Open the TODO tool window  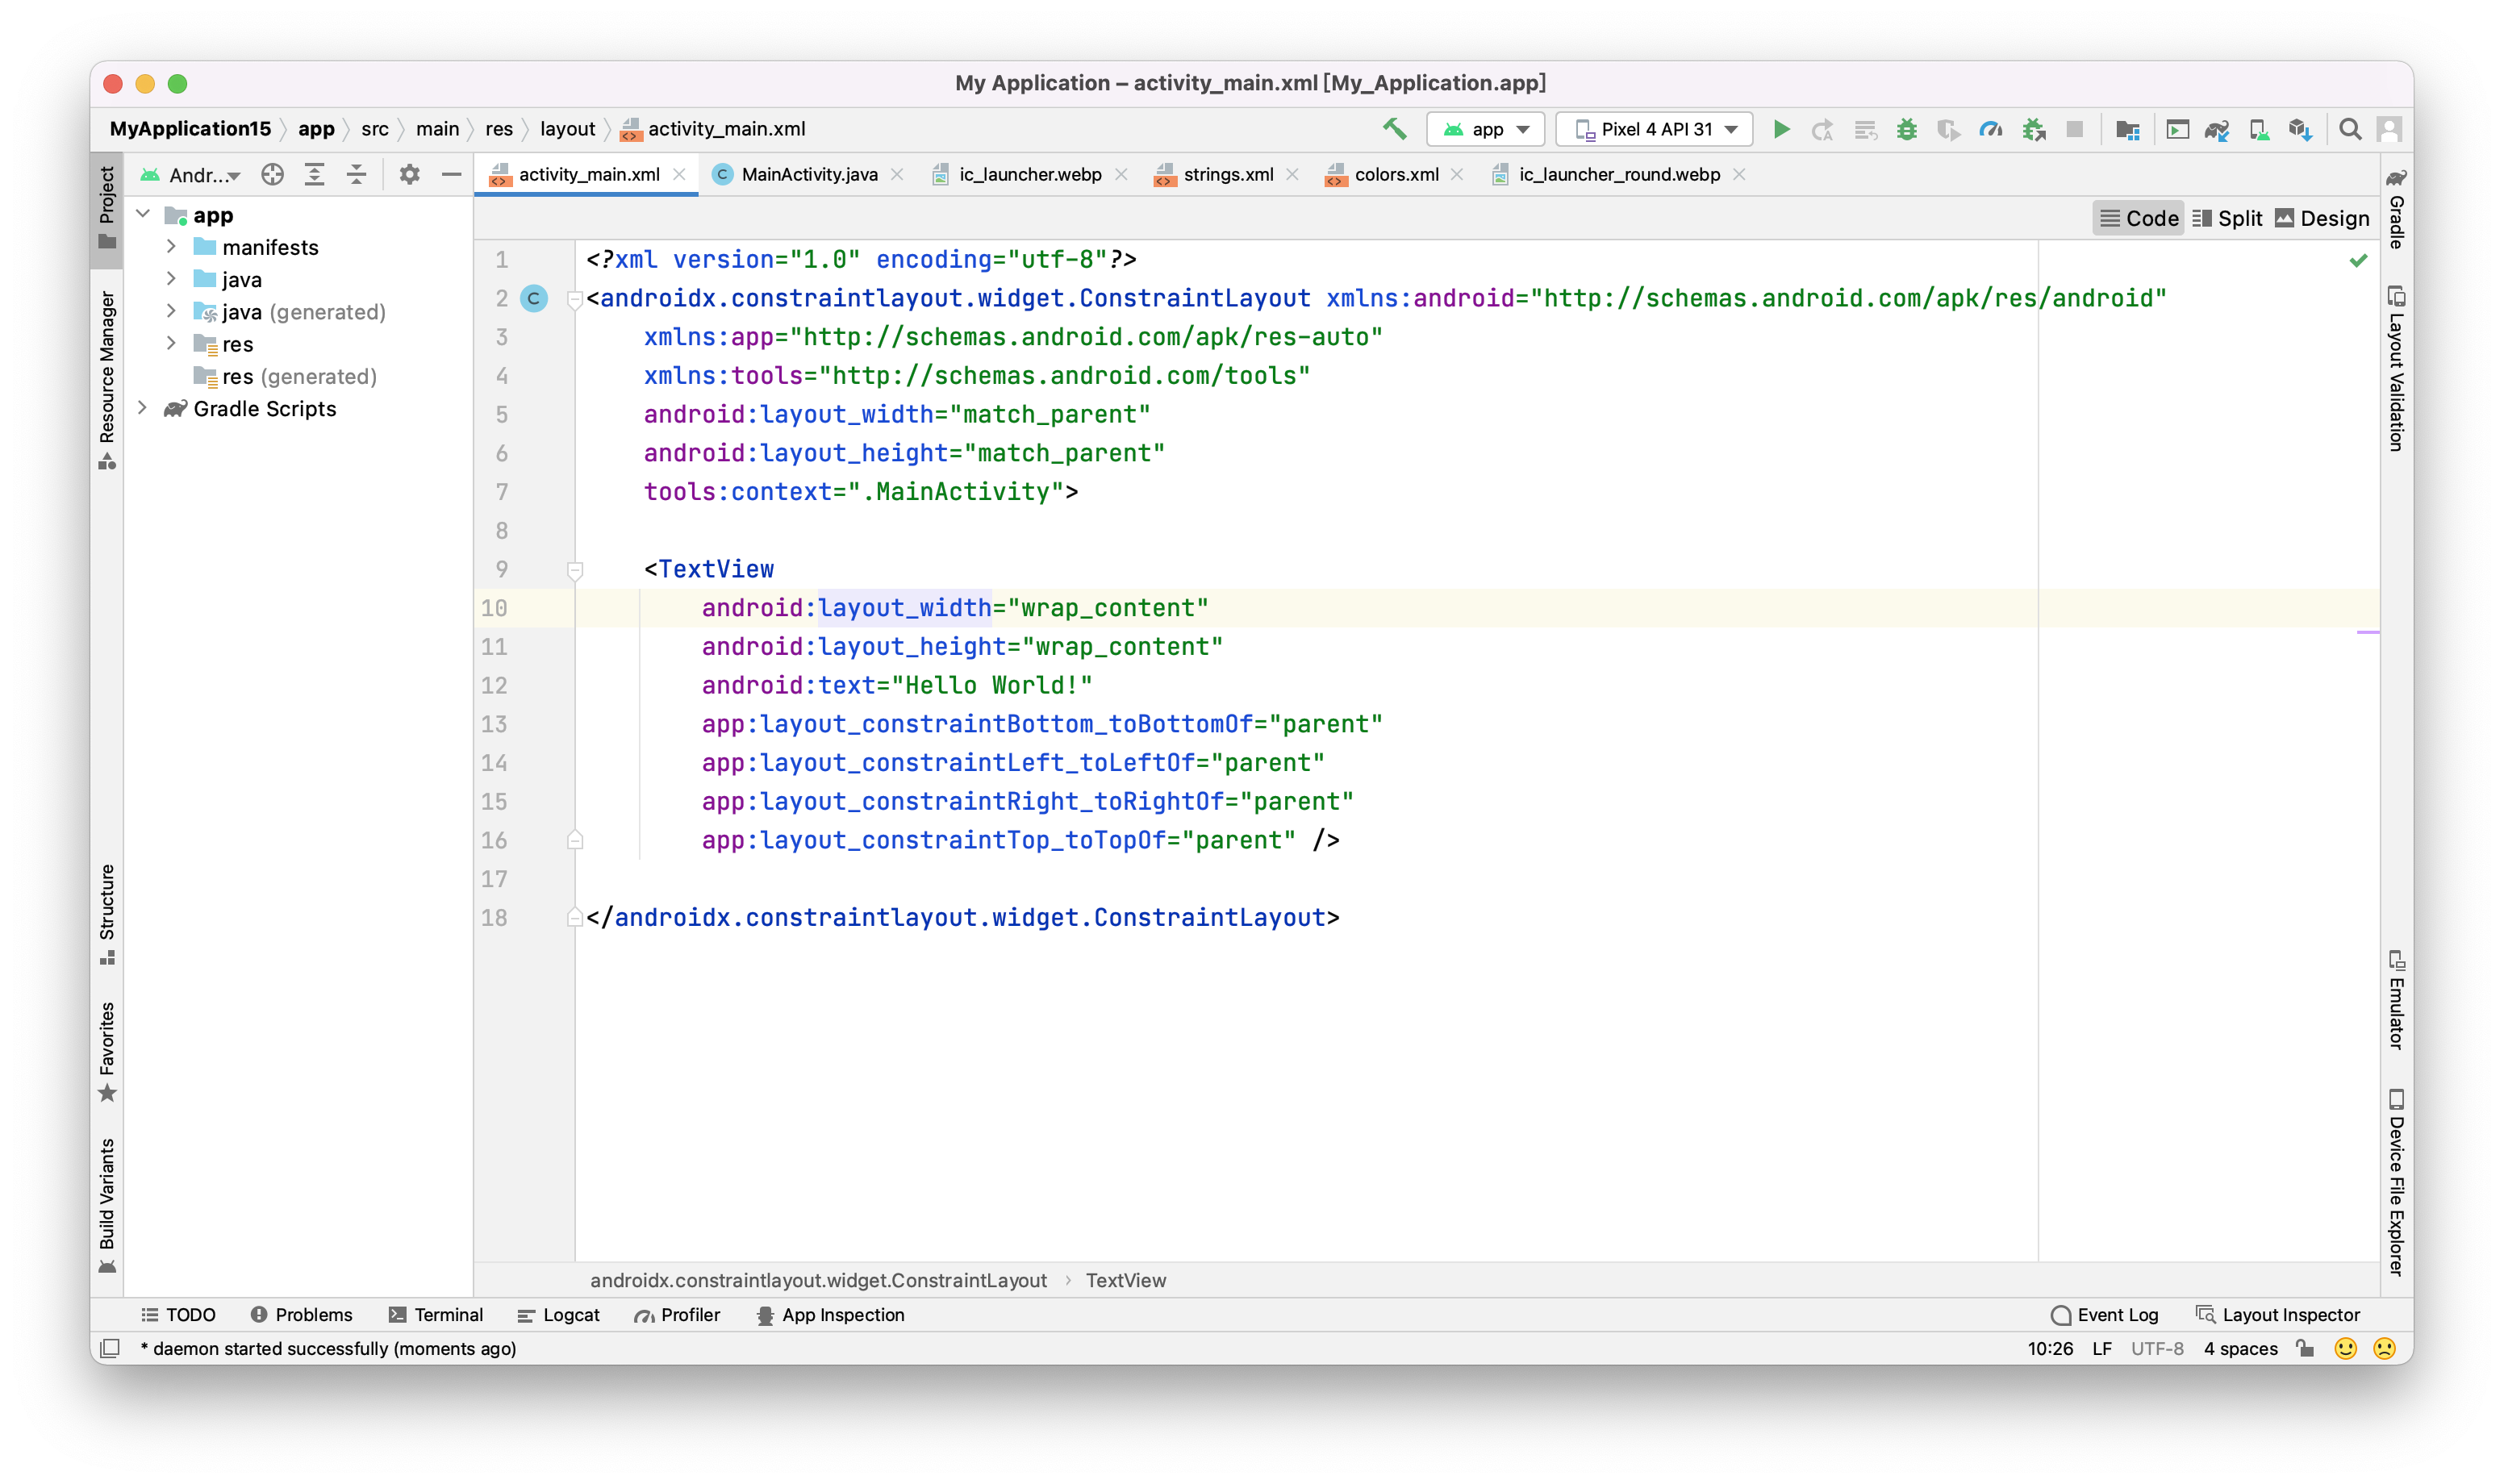tap(179, 1315)
